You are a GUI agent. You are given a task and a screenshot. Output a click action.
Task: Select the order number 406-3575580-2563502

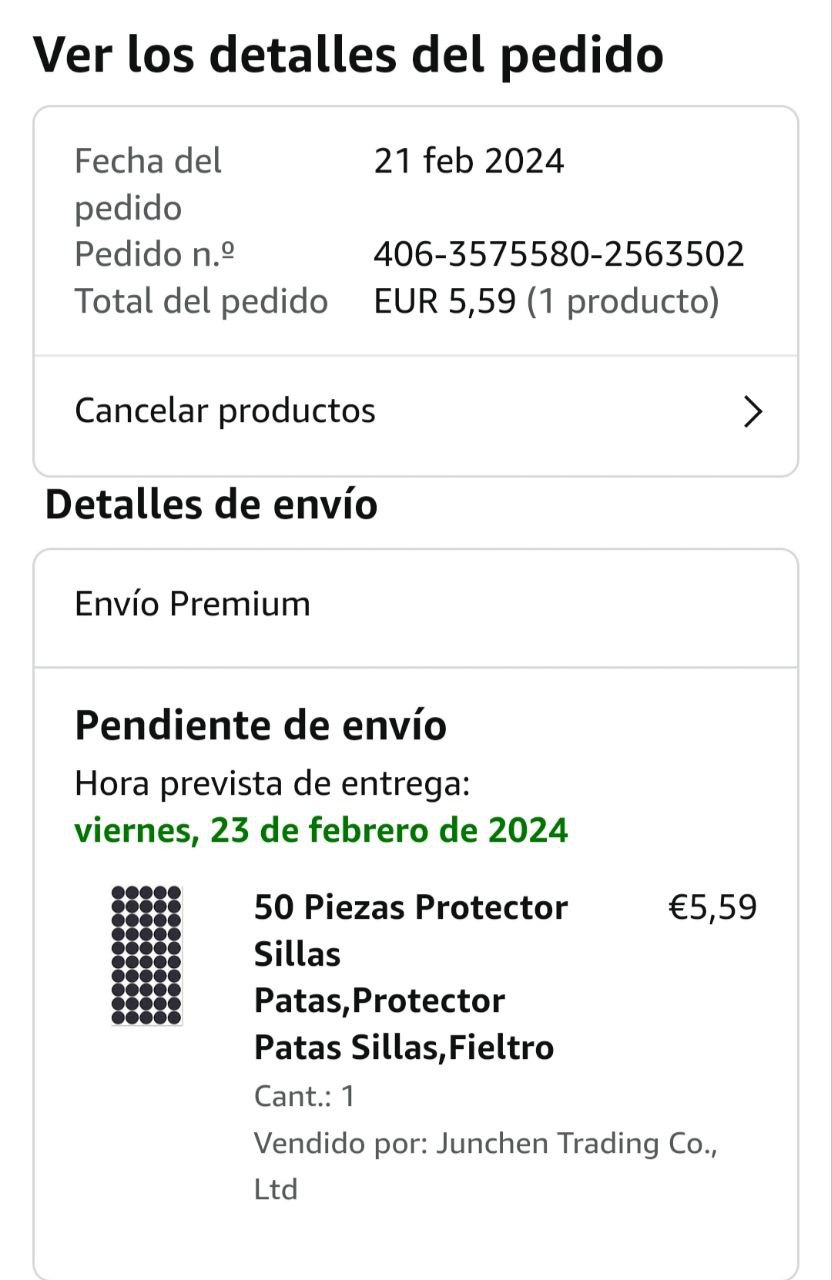(559, 254)
